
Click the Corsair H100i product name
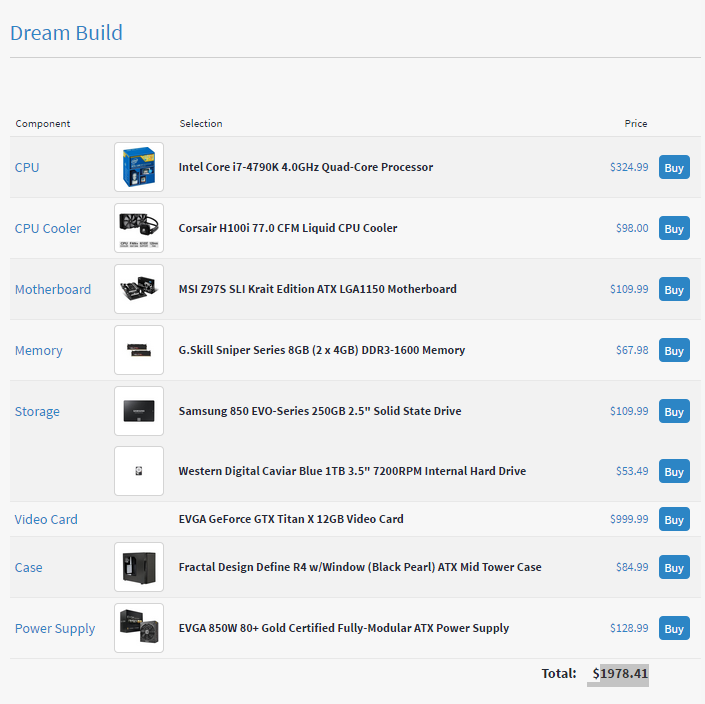(x=288, y=228)
